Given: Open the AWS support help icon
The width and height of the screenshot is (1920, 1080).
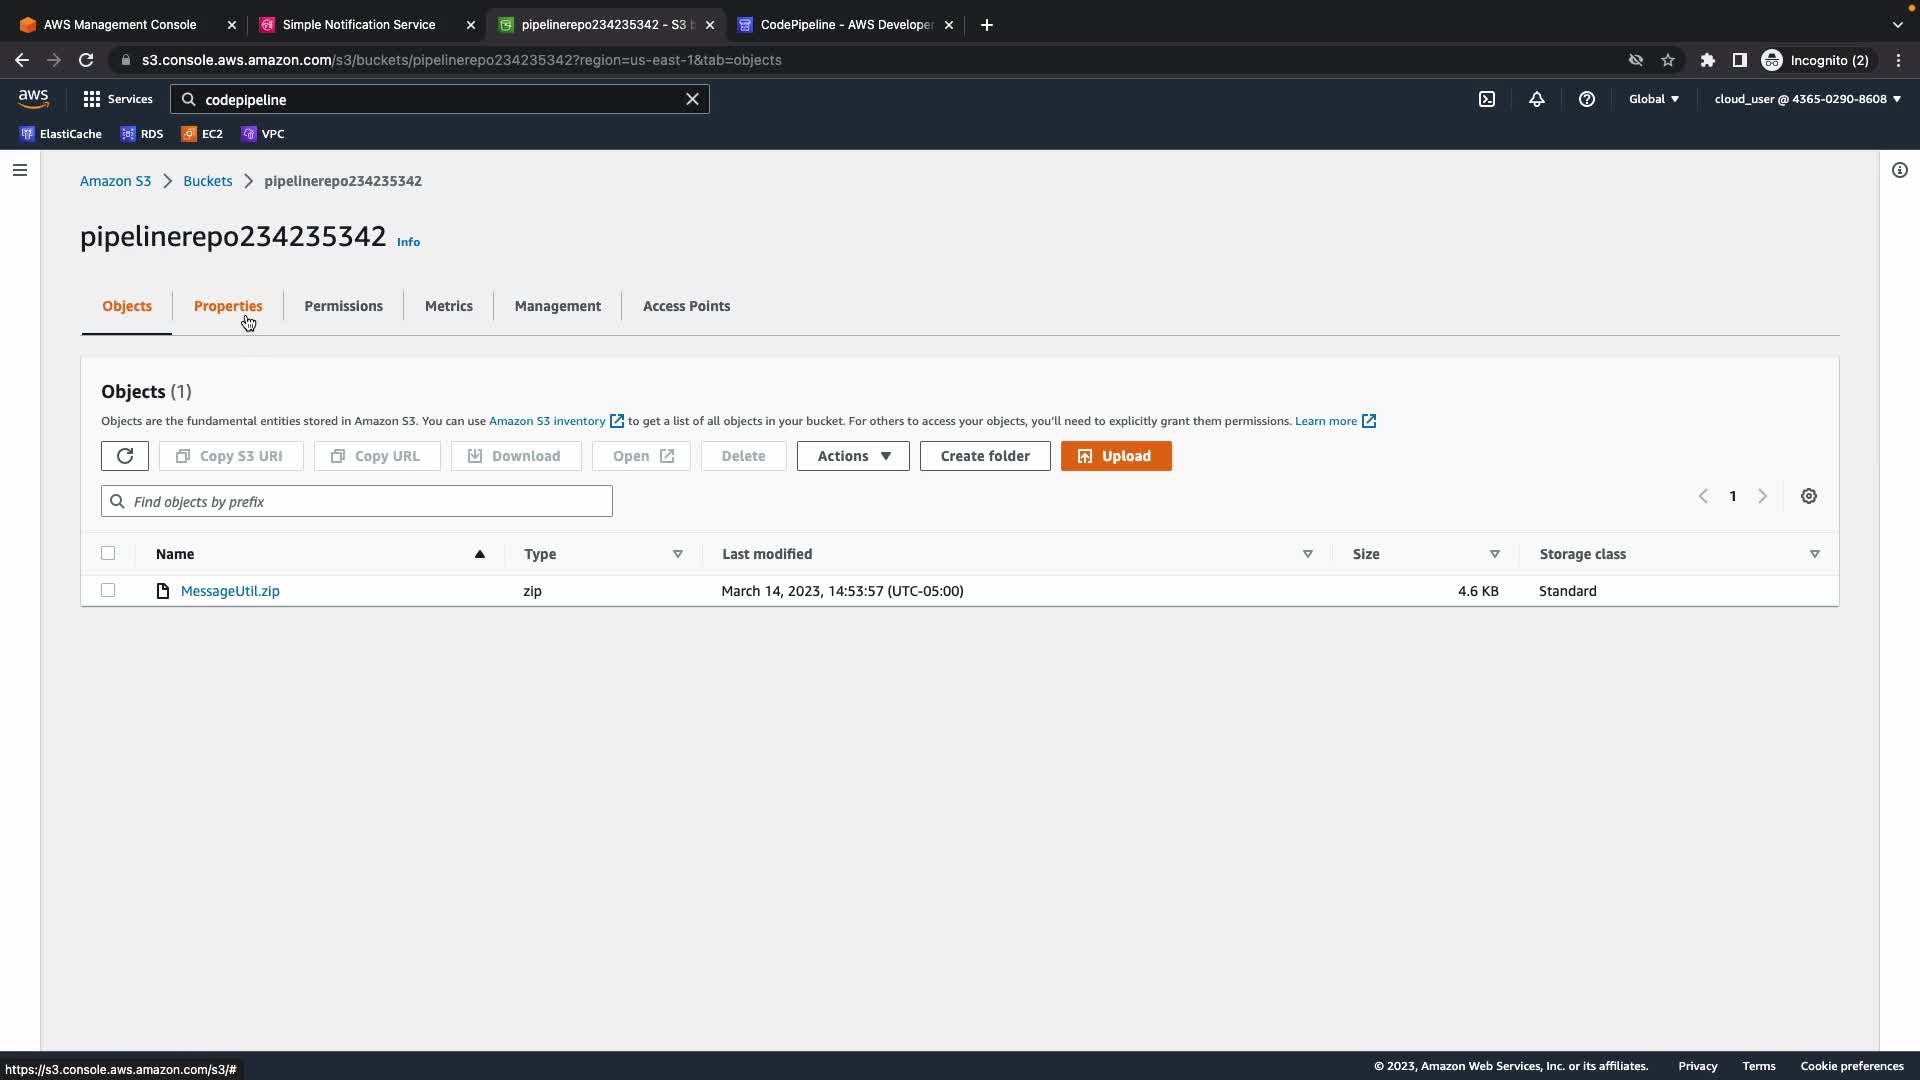Looking at the screenshot, I should pyautogui.click(x=1587, y=99).
